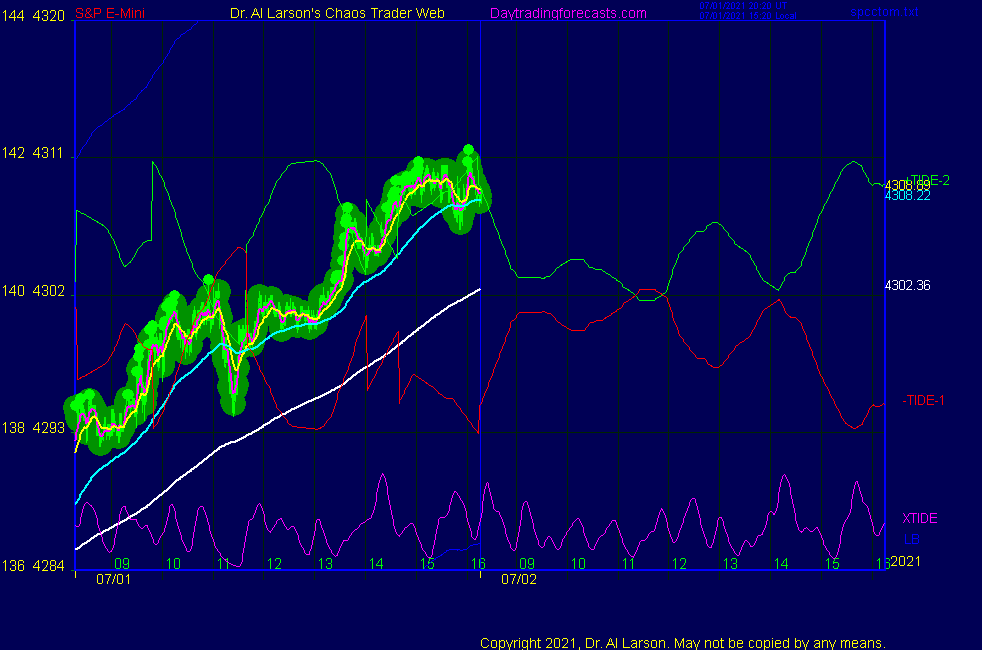Image resolution: width=982 pixels, height=650 pixels.
Task: Click the Dr. Al Larson's Chaos Trader Web heading
Action: tap(337, 13)
